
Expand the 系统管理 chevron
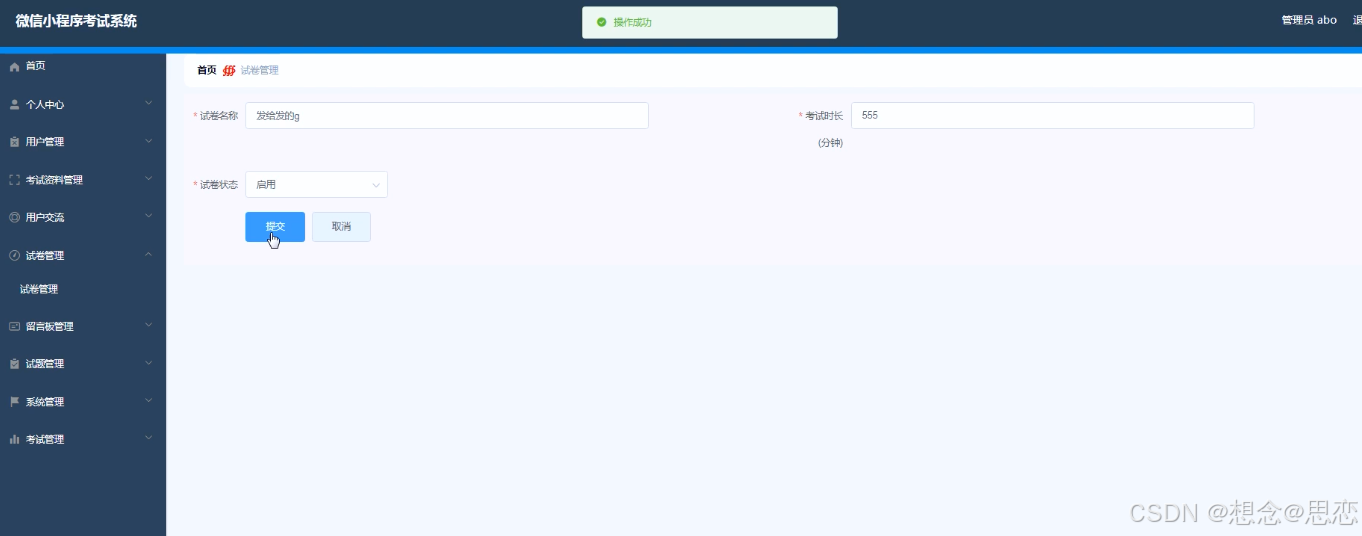point(148,401)
